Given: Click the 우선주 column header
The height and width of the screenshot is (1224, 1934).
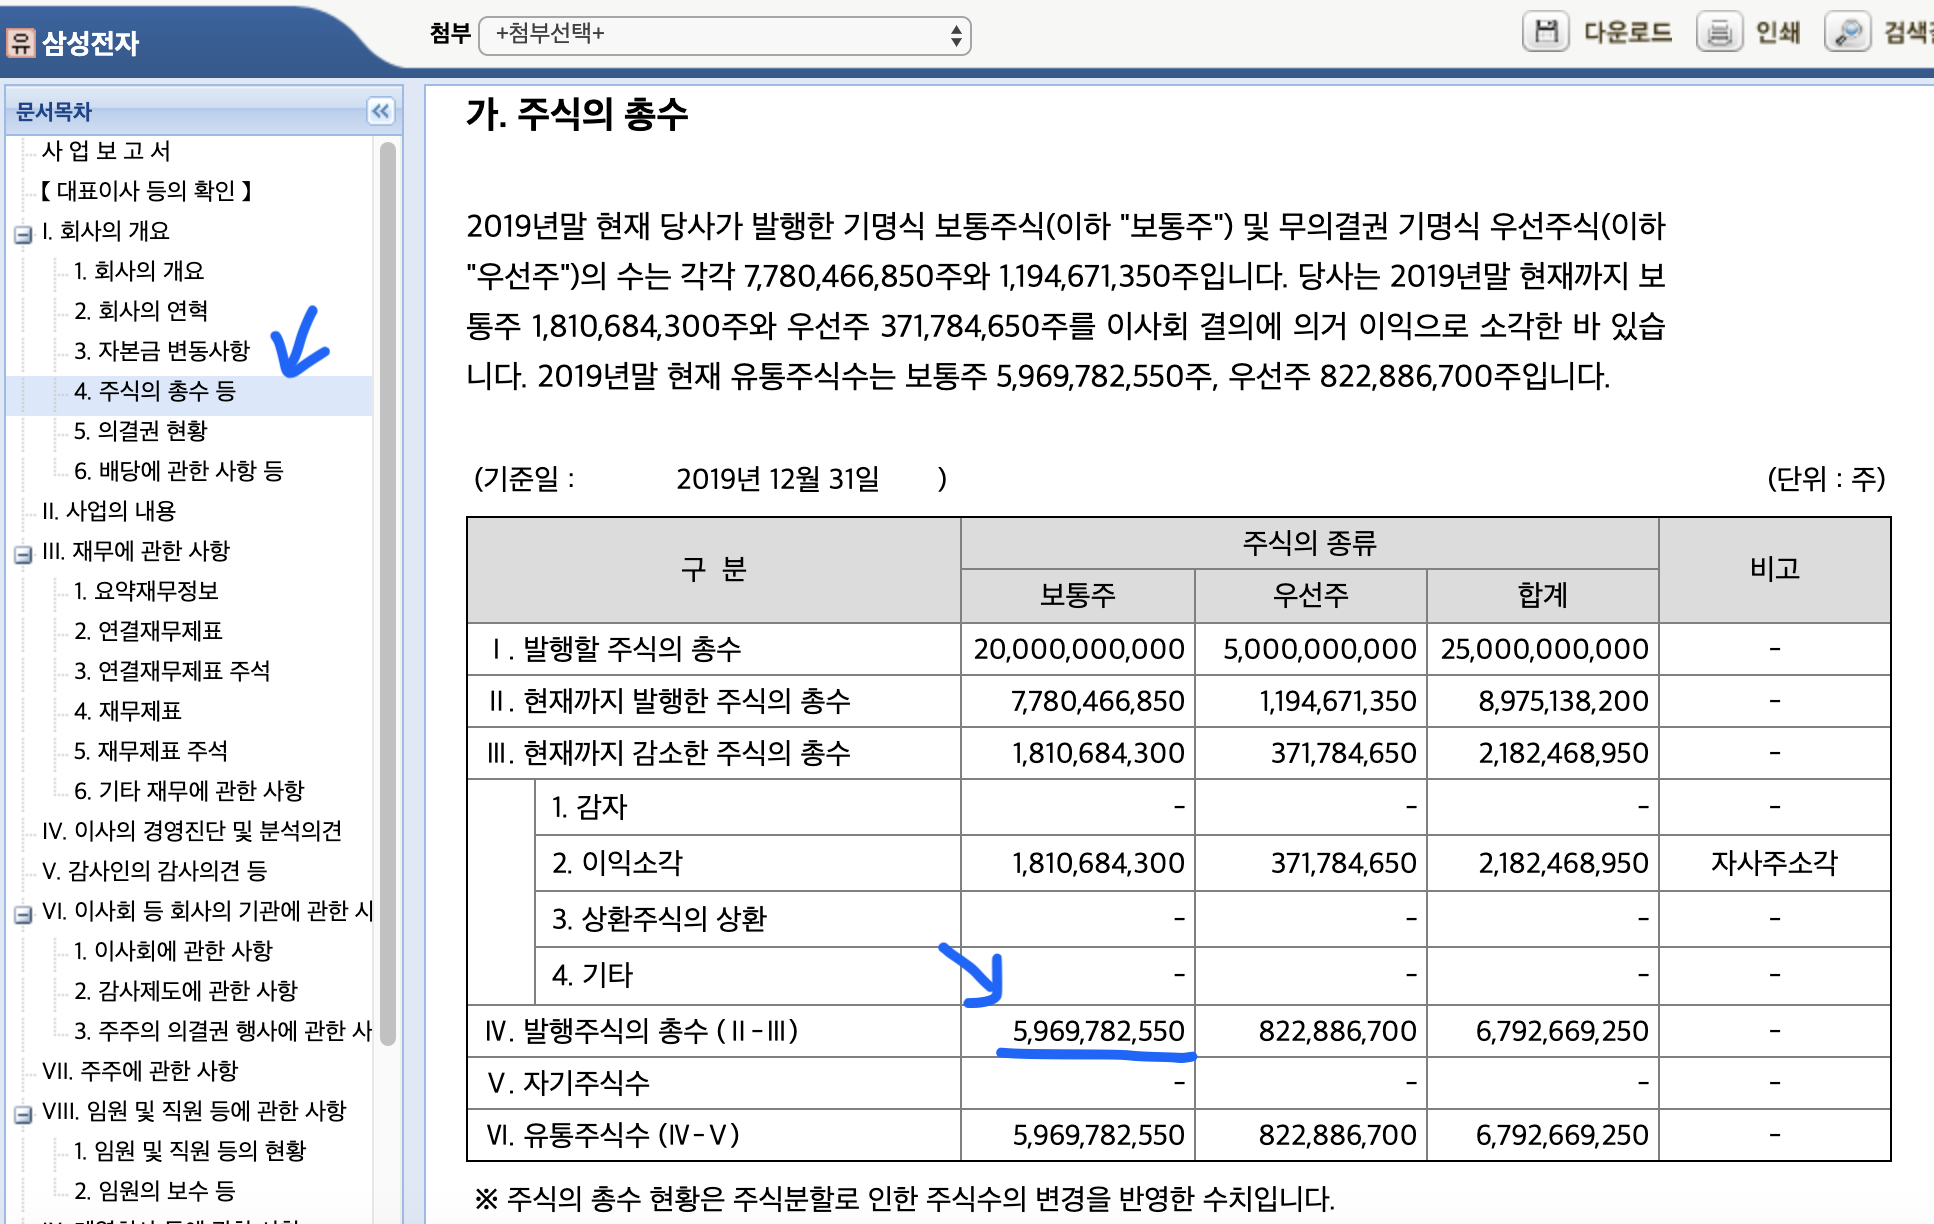Looking at the screenshot, I should tap(1310, 596).
